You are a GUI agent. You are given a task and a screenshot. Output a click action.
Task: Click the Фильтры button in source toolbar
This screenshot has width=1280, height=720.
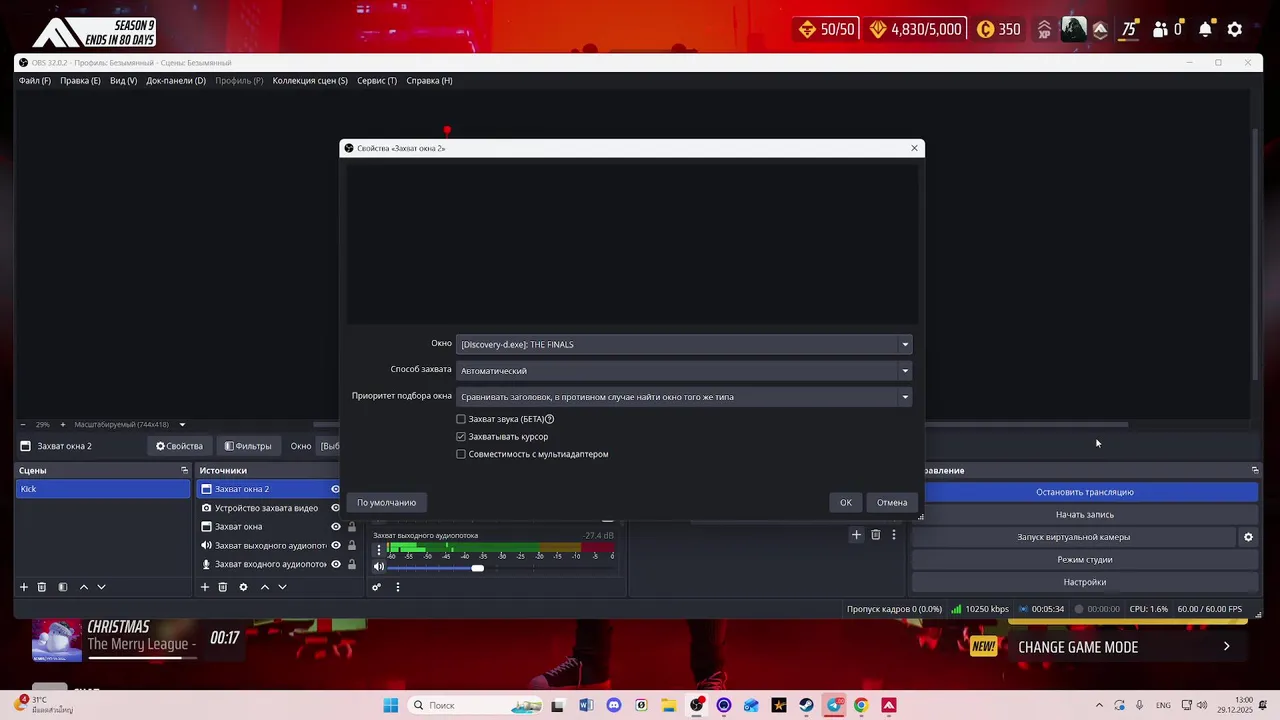[x=248, y=446]
